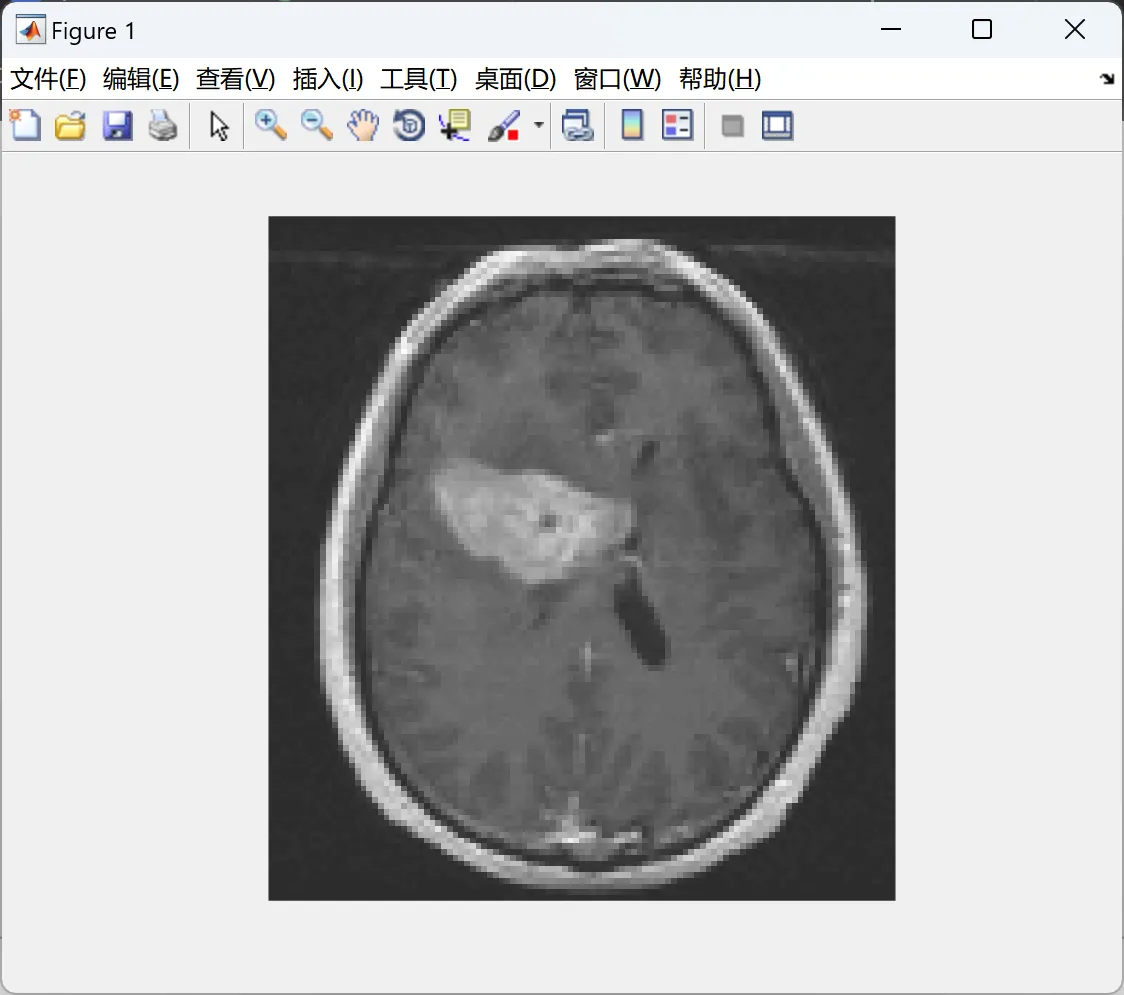This screenshot has width=1124, height=995.
Task: Insert a legend using the toolbar icon
Action: [677, 125]
